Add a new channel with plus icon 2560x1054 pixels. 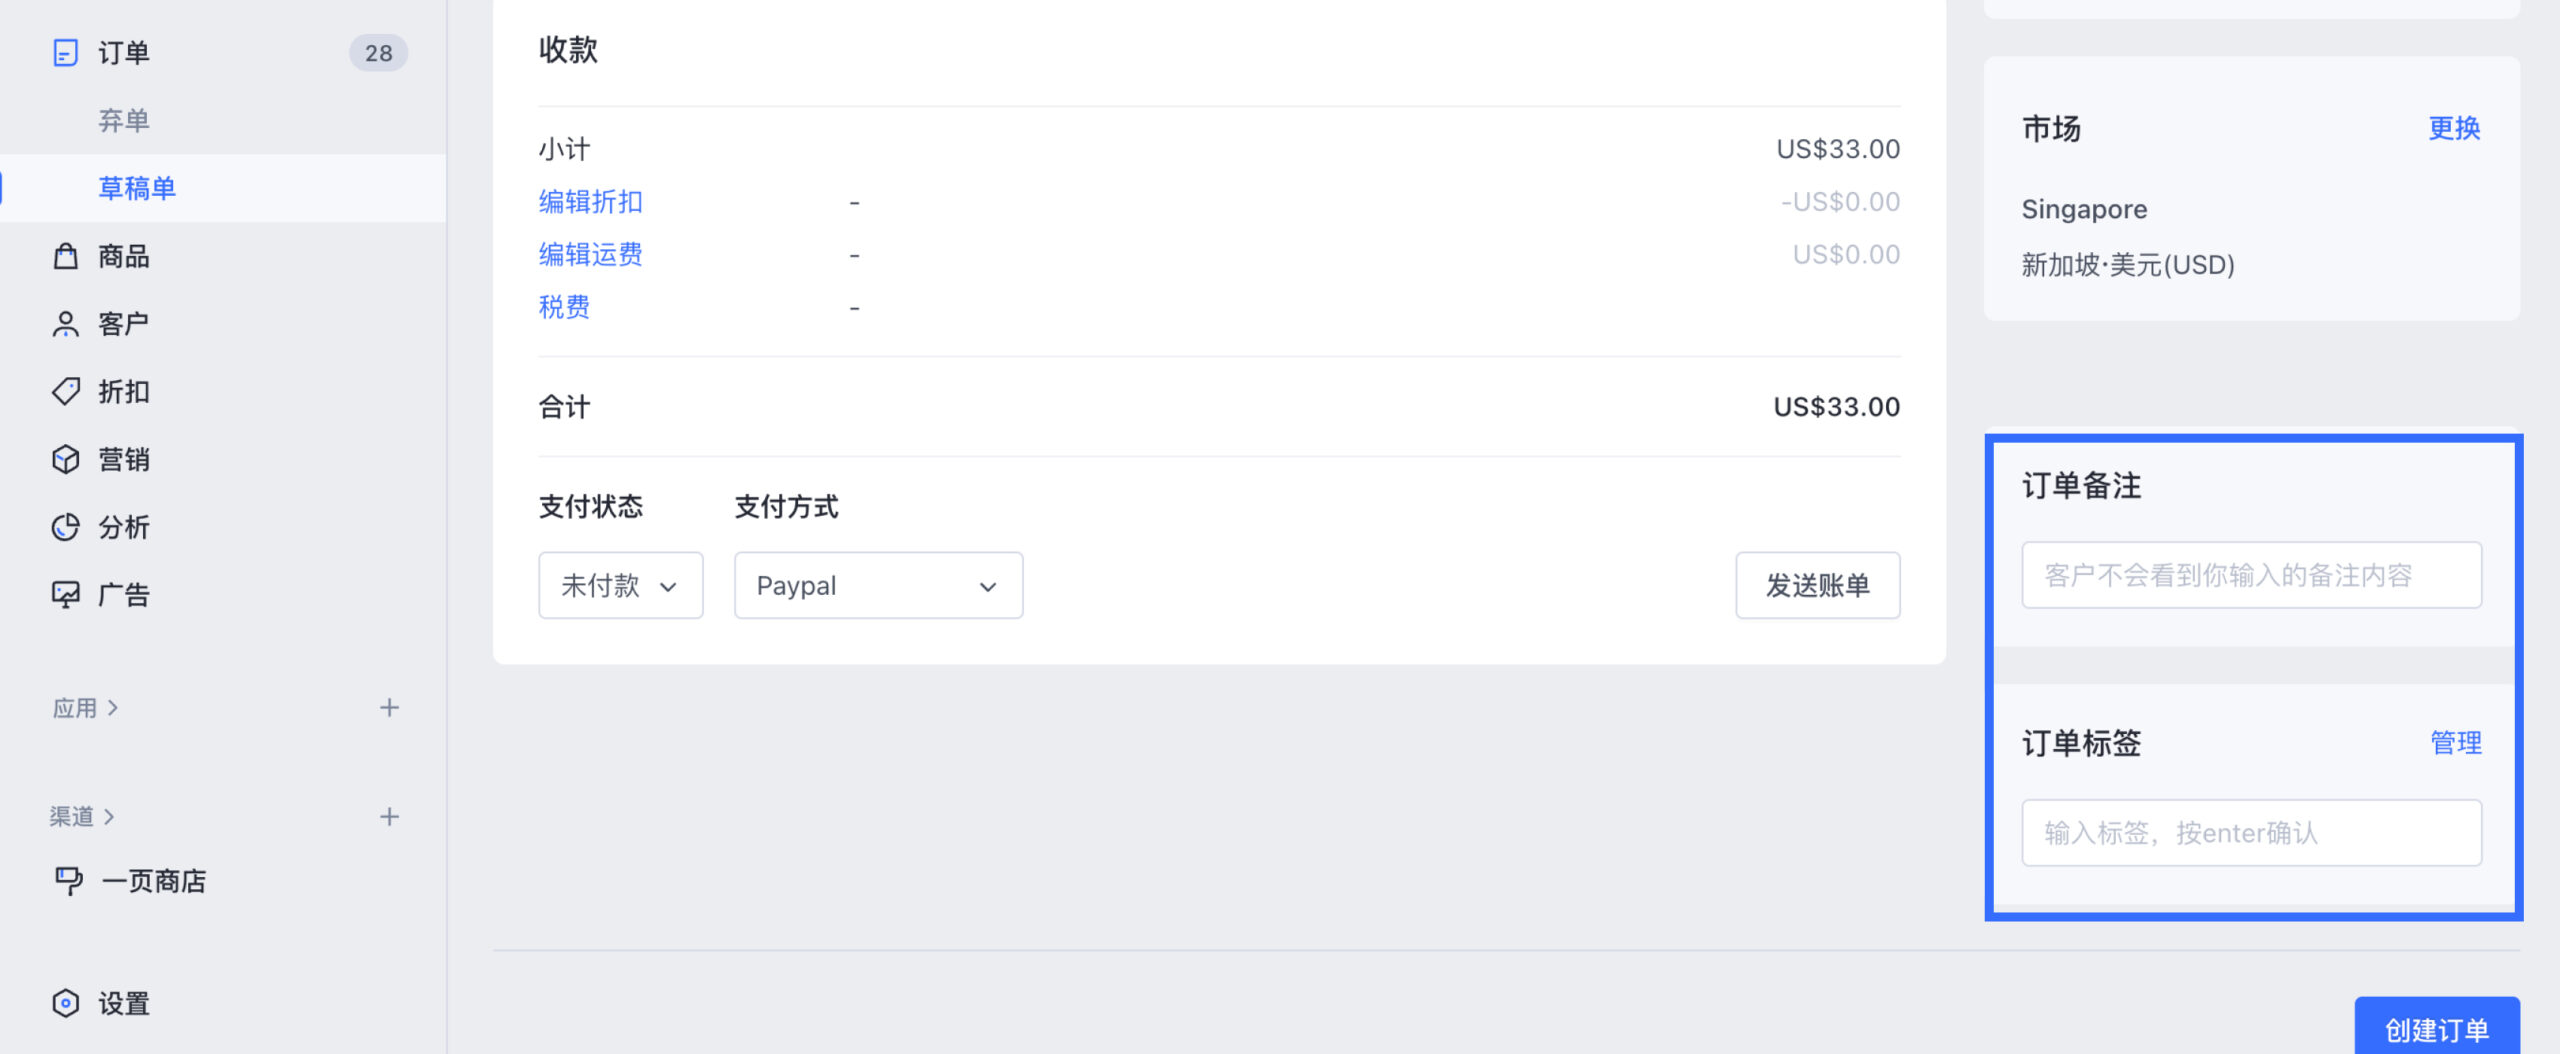click(389, 817)
